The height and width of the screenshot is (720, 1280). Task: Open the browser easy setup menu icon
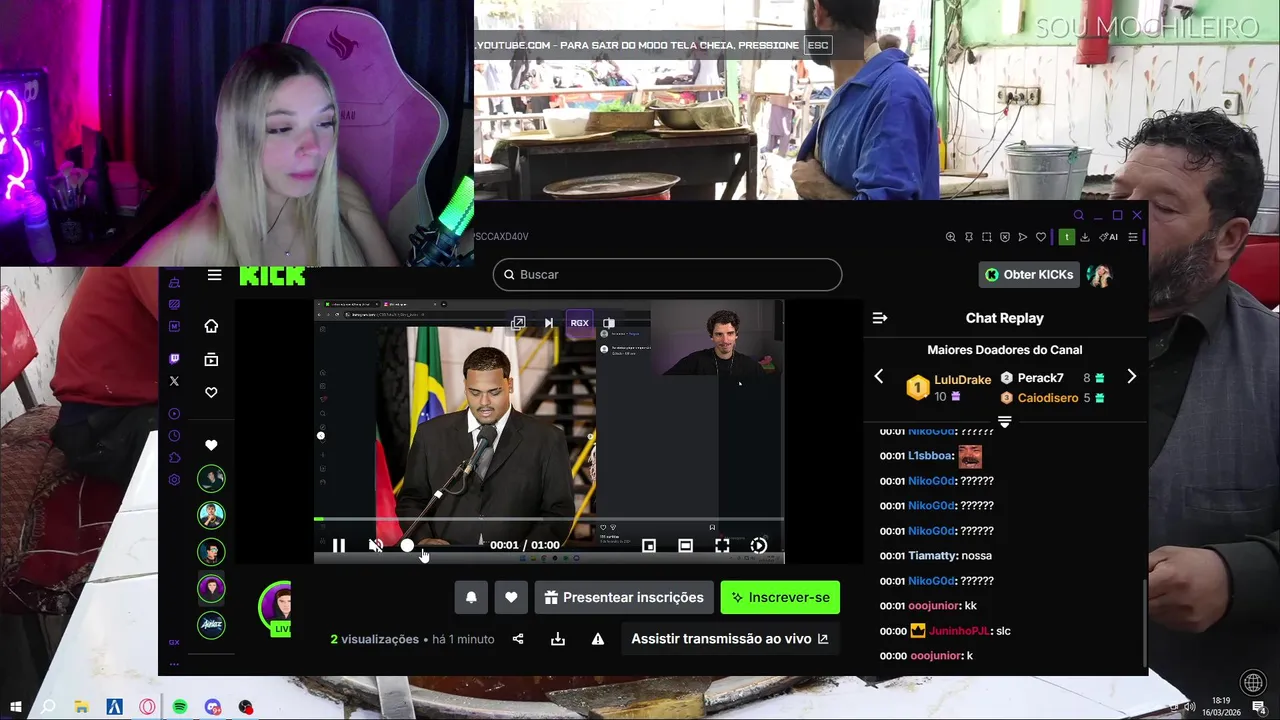(x=1133, y=237)
